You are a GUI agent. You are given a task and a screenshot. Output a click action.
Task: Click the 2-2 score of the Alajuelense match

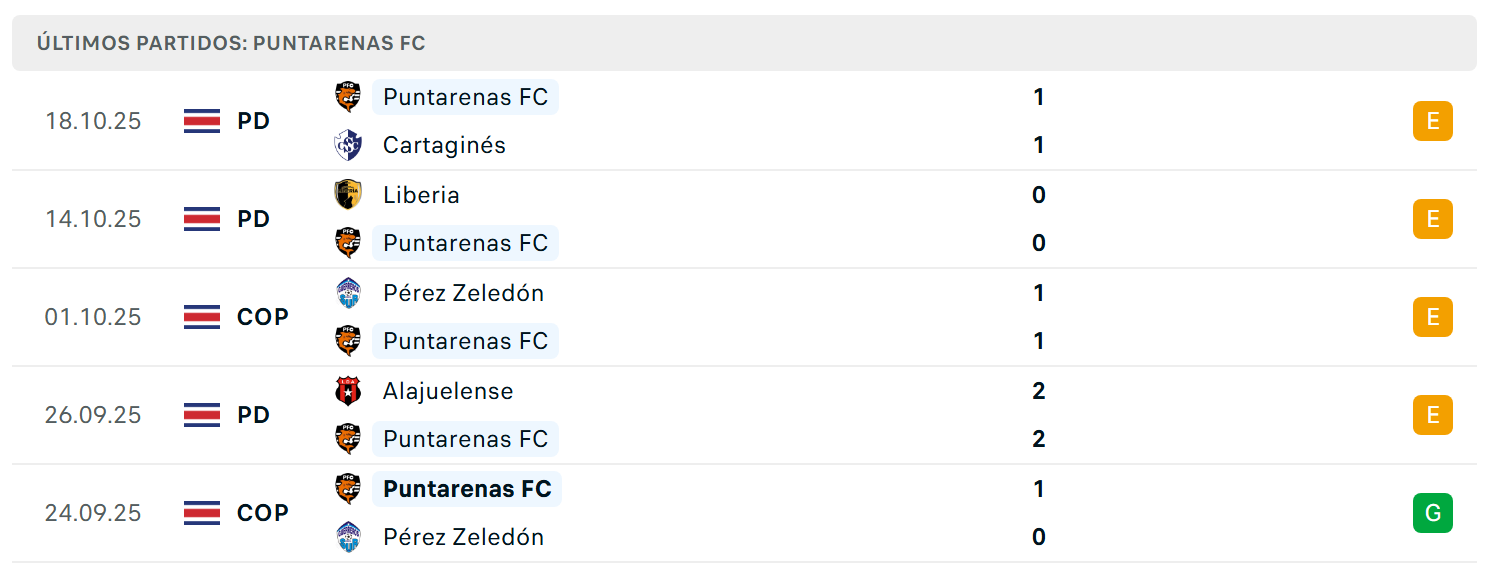(1038, 415)
